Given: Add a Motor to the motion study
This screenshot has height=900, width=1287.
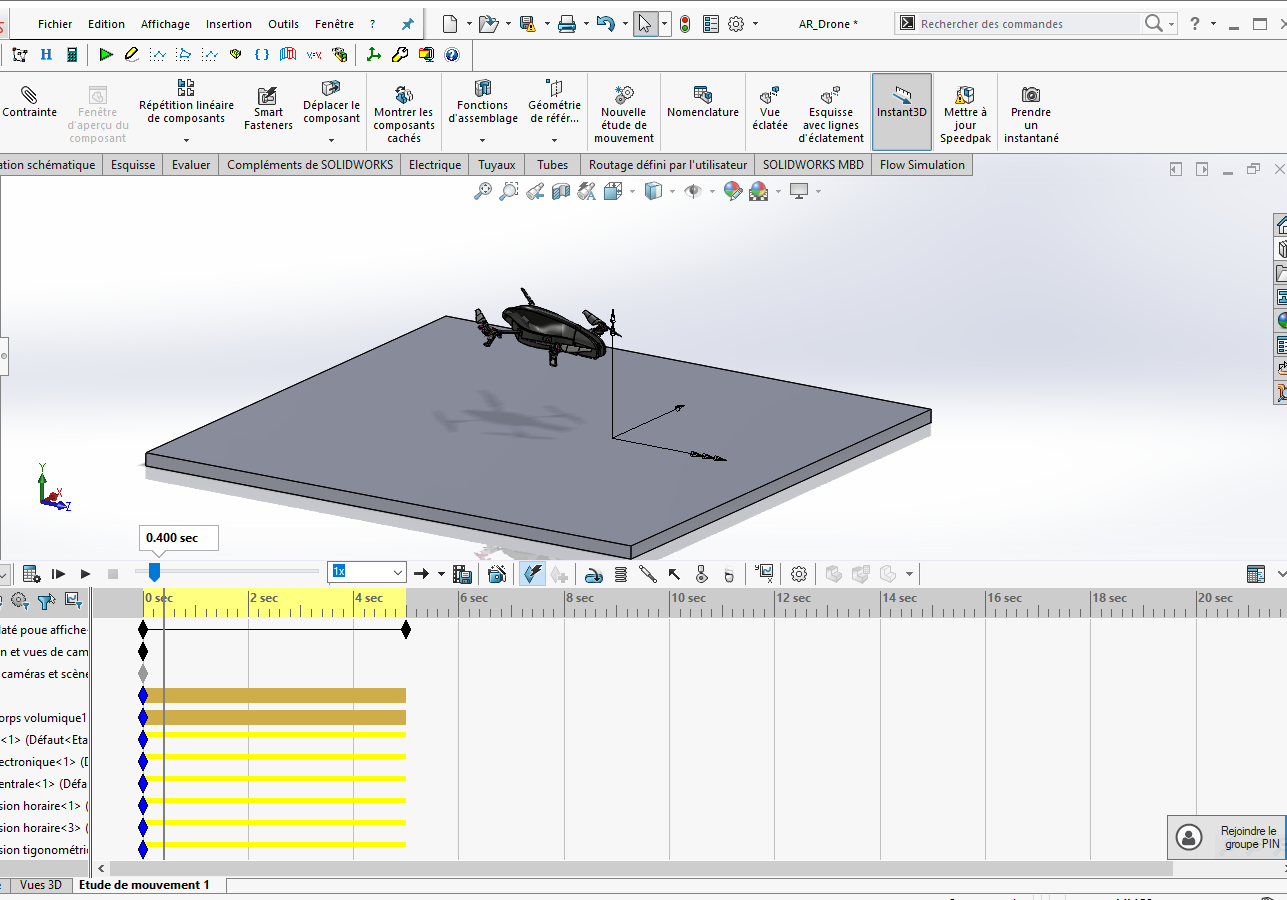Looking at the screenshot, I should click(594, 574).
